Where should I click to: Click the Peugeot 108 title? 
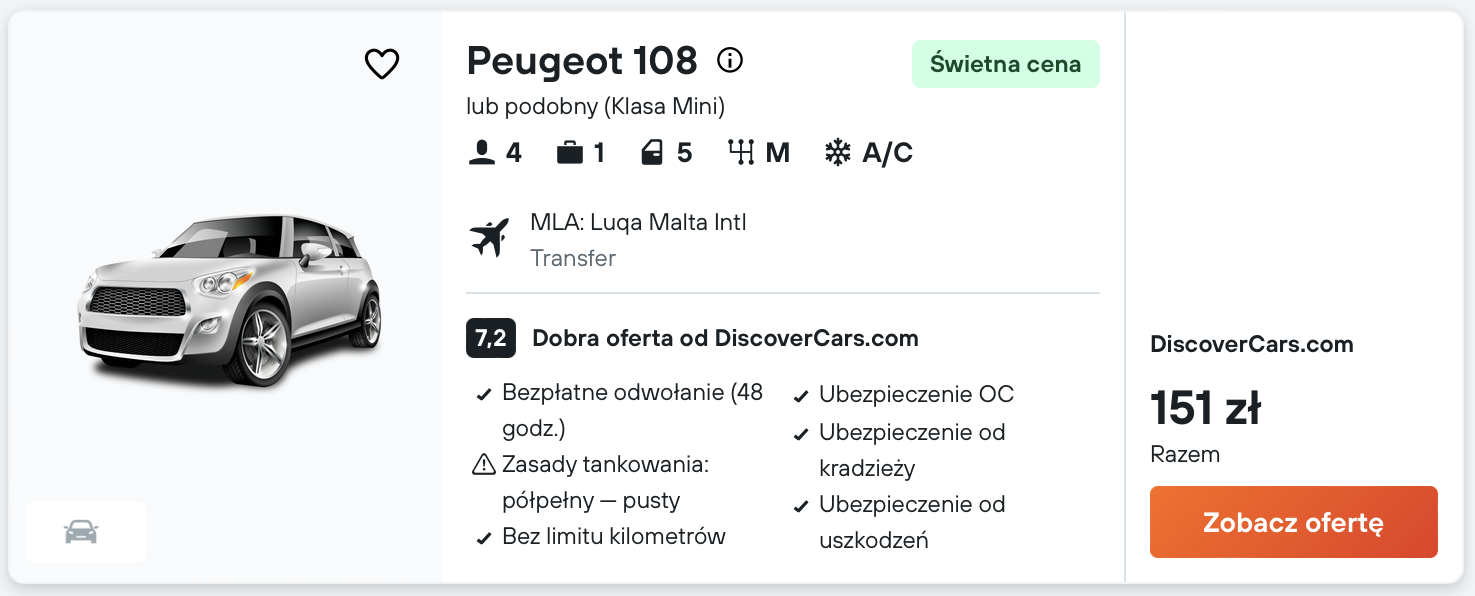click(582, 61)
